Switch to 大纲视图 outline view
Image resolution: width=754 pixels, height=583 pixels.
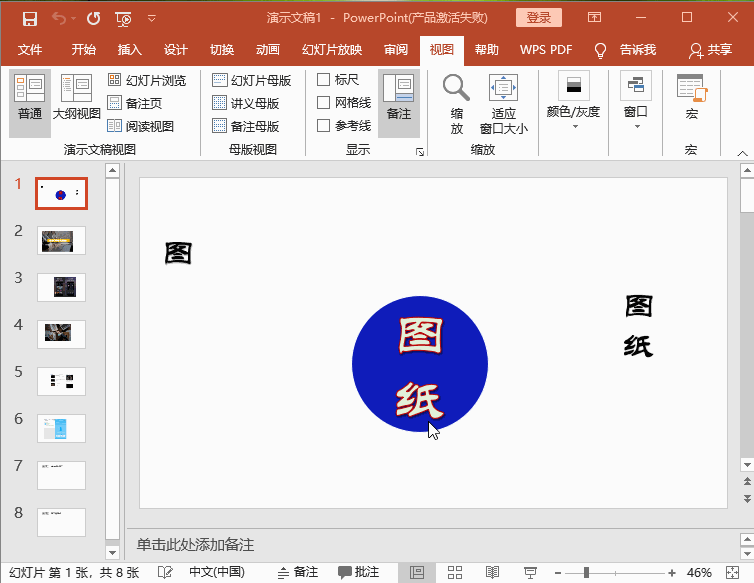point(76,97)
